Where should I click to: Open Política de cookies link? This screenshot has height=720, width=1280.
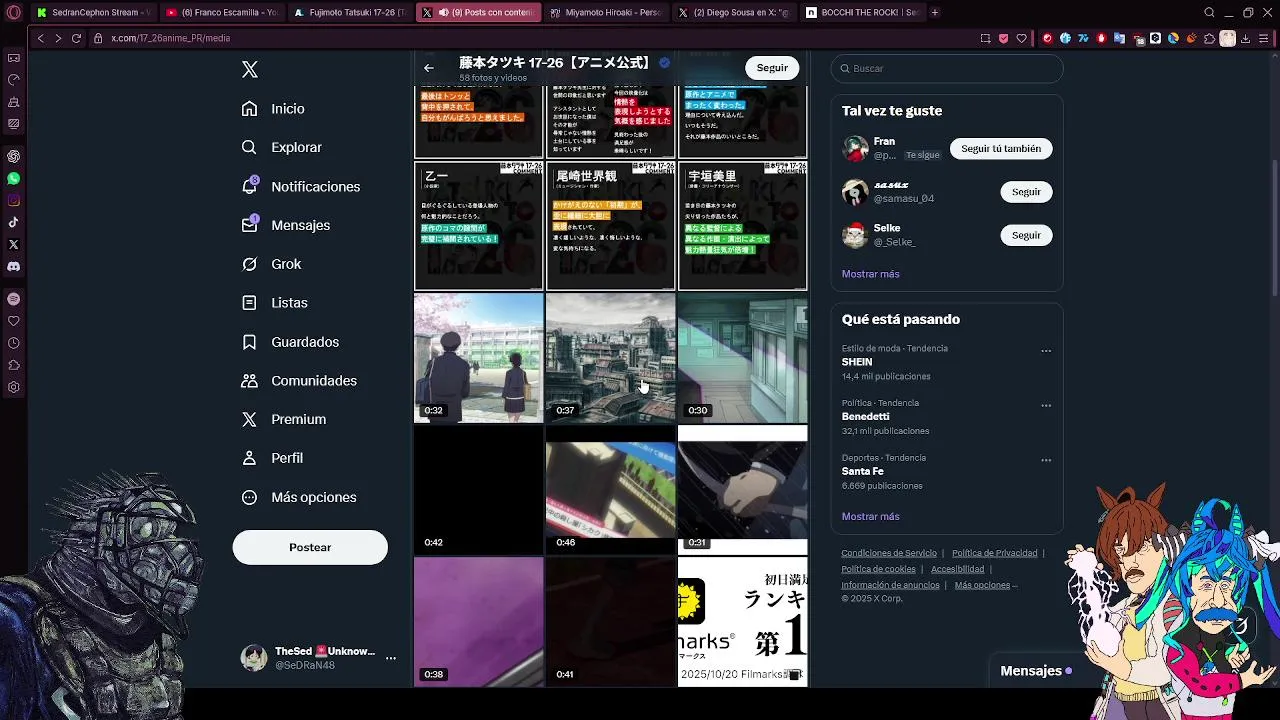pyautogui.click(x=878, y=569)
